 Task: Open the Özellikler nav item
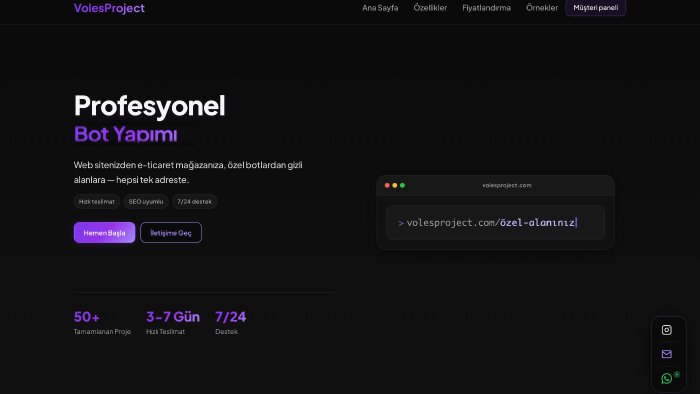point(430,8)
